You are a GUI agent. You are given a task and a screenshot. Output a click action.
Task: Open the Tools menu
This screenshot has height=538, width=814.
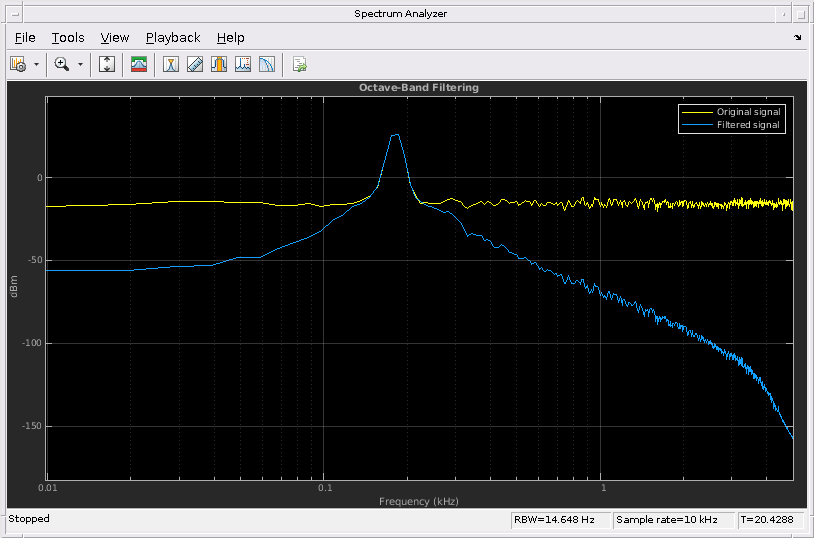[68, 37]
